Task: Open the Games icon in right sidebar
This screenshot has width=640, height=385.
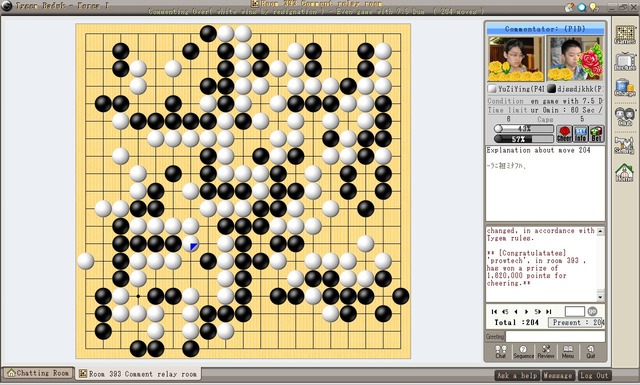Action: pos(625,34)
